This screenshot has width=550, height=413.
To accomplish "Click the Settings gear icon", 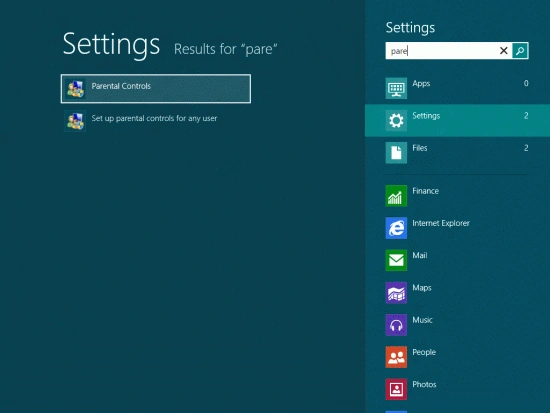I will click(x=396, y=120).
